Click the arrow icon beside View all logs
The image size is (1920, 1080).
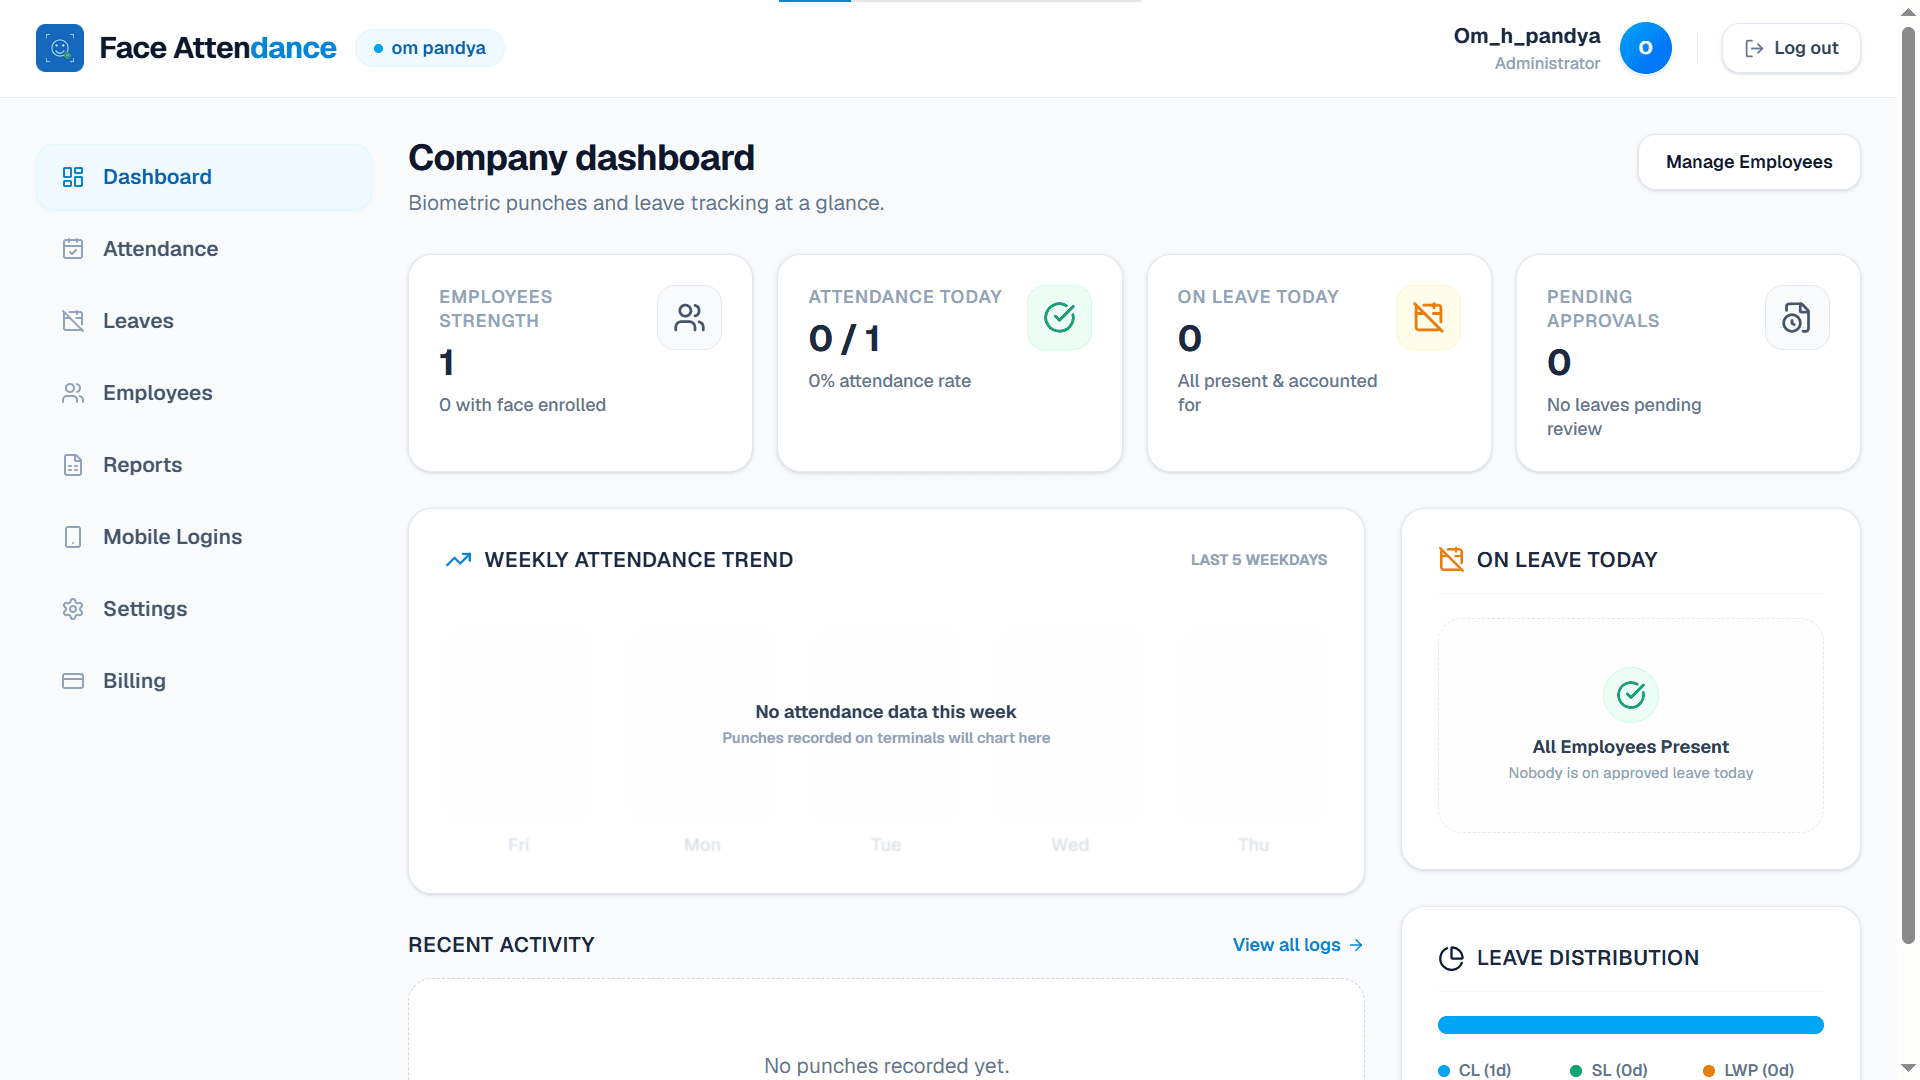(1356, 945)
